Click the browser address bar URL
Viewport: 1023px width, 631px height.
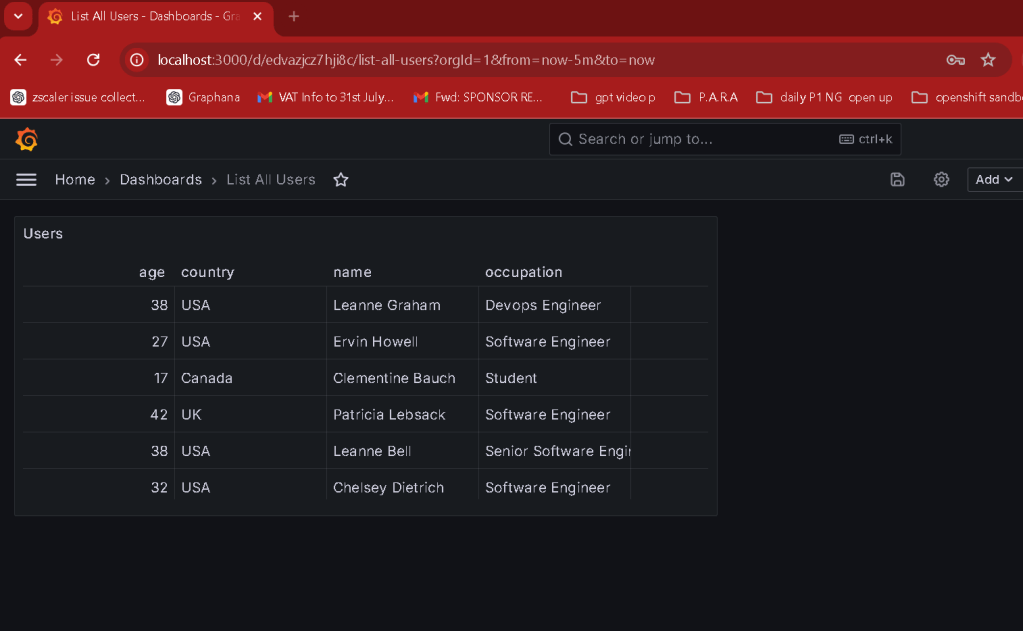coord(406,60)
